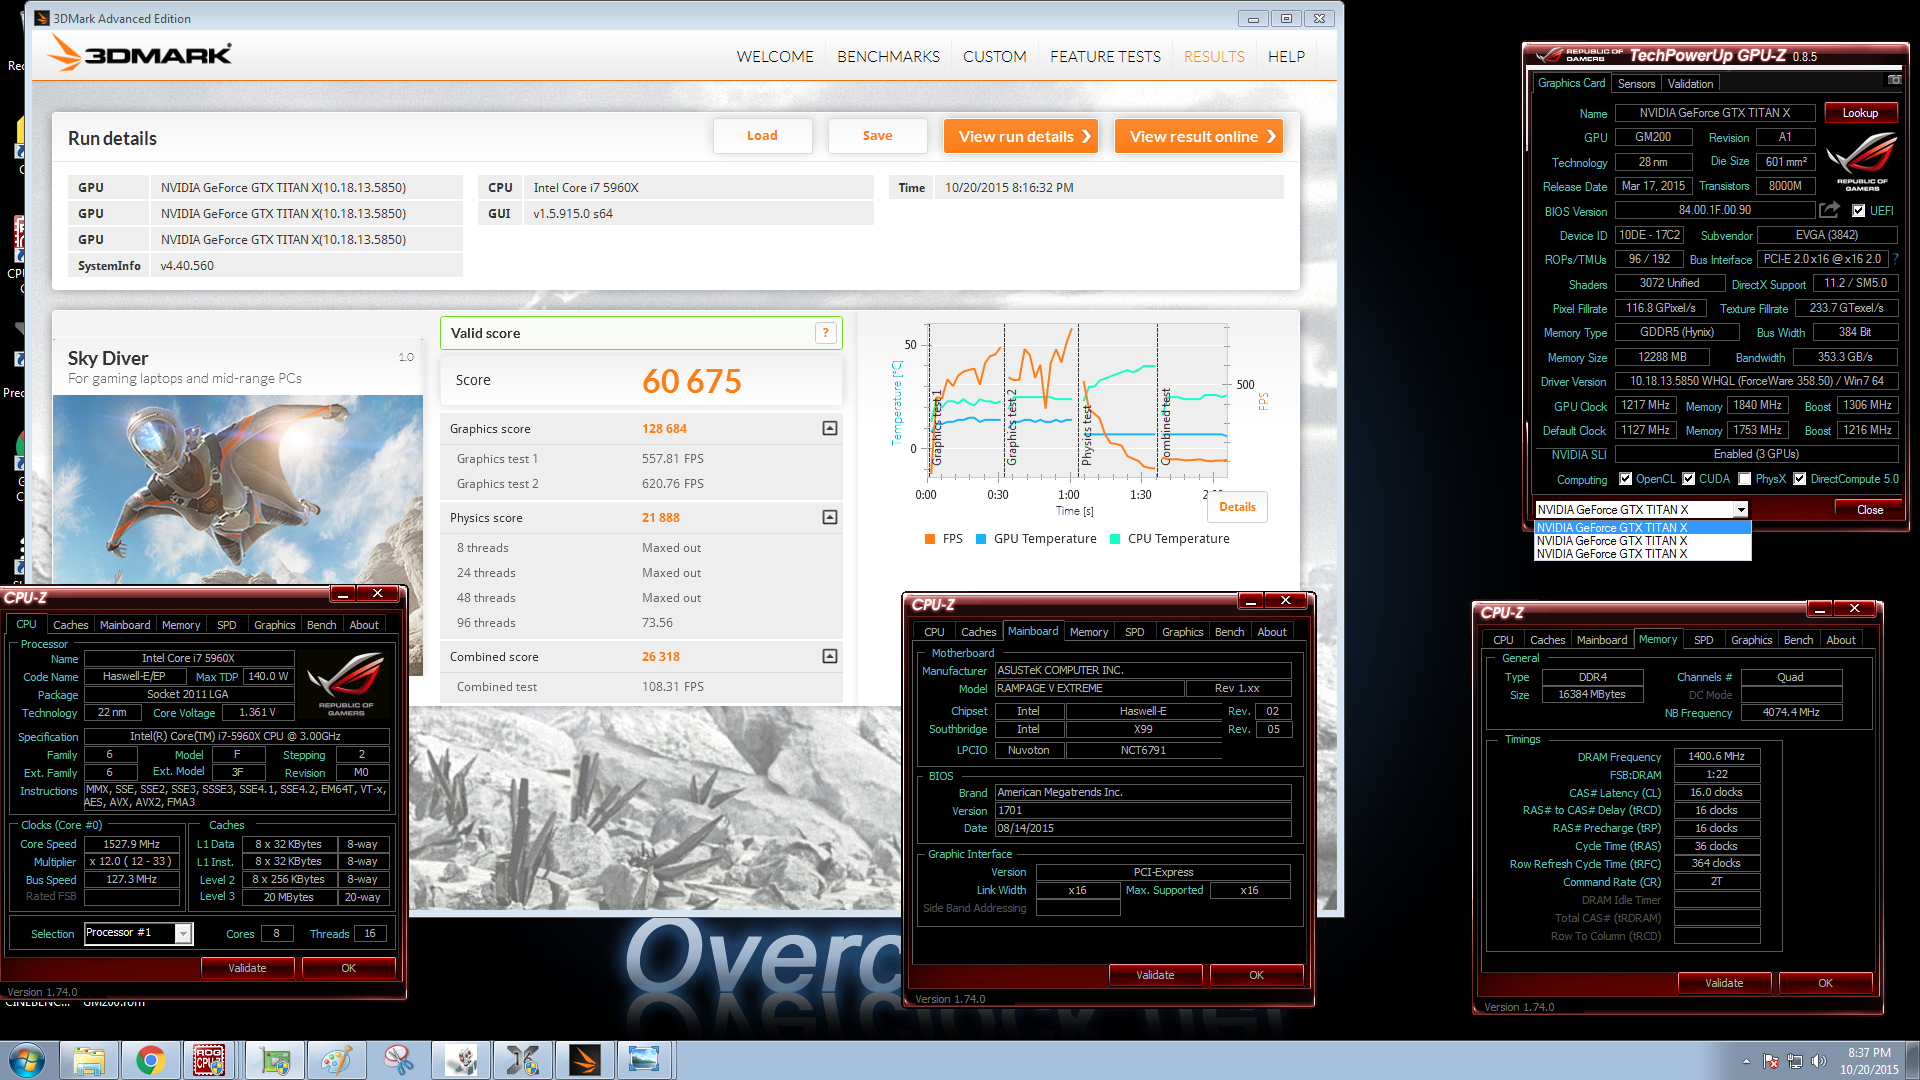This screenshot has height=1080, width=1920.
Task: Click the 3DMark logo
Action: [x=140, y=53]
